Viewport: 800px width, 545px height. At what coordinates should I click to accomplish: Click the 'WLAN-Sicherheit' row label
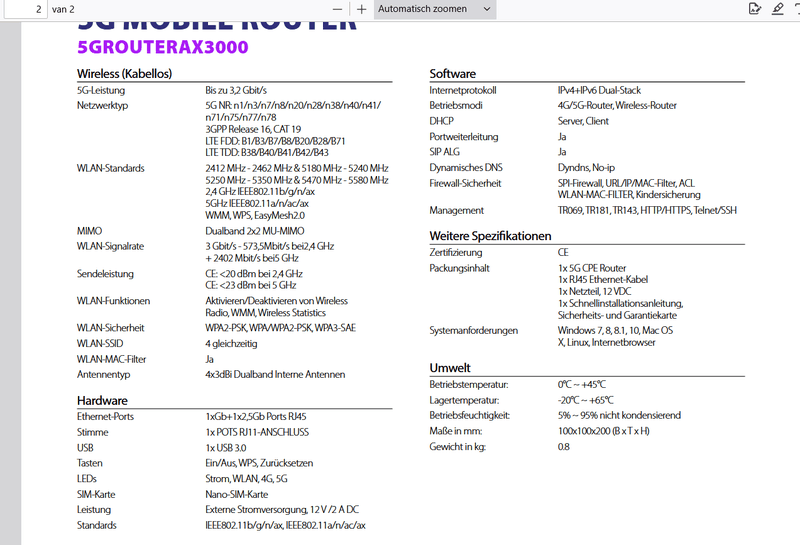click(x=111, y=328)
